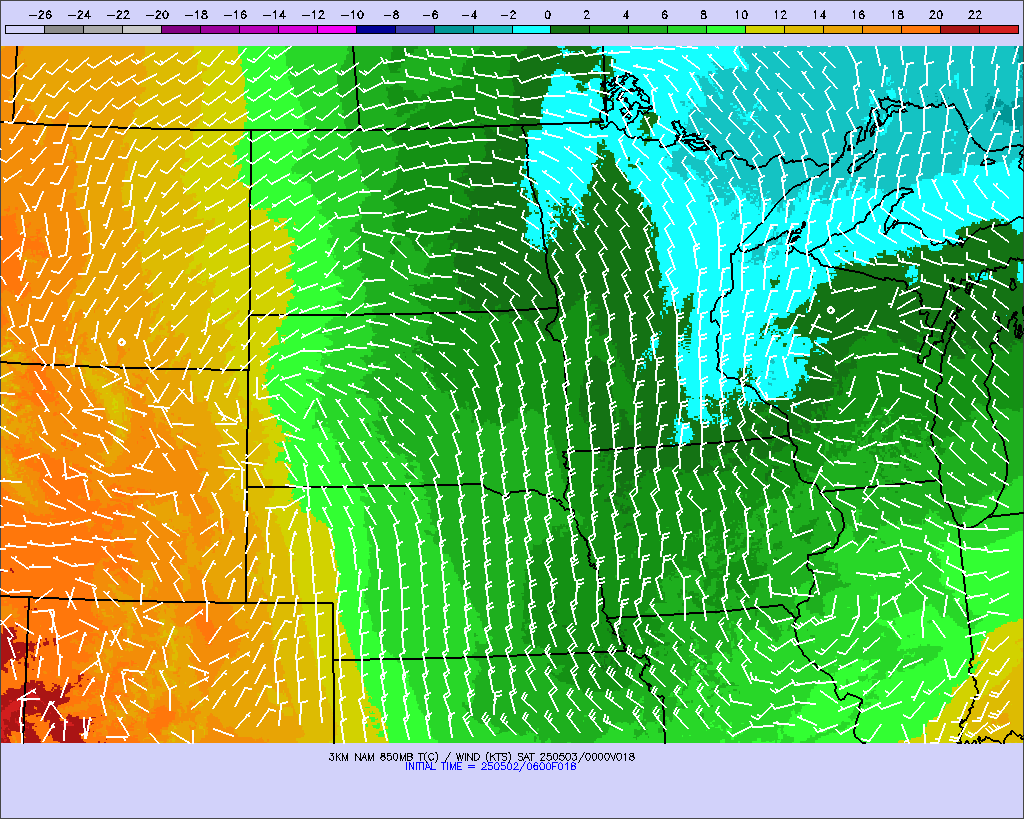Click the "-18" legend label
This screenshot has width=1024, height=819.
197,14
